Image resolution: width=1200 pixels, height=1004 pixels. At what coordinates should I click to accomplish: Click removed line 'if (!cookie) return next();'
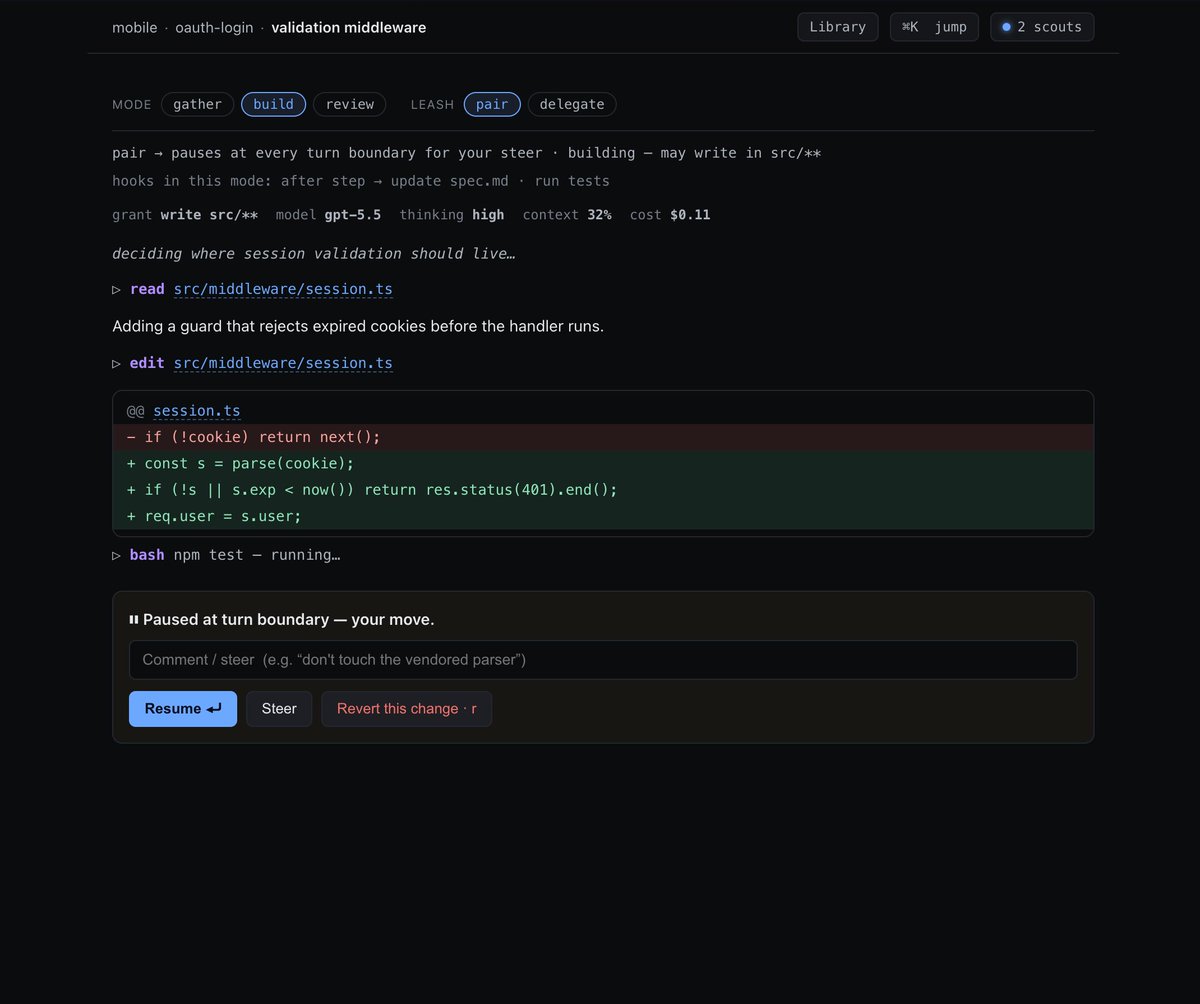(x=603, y=437)
